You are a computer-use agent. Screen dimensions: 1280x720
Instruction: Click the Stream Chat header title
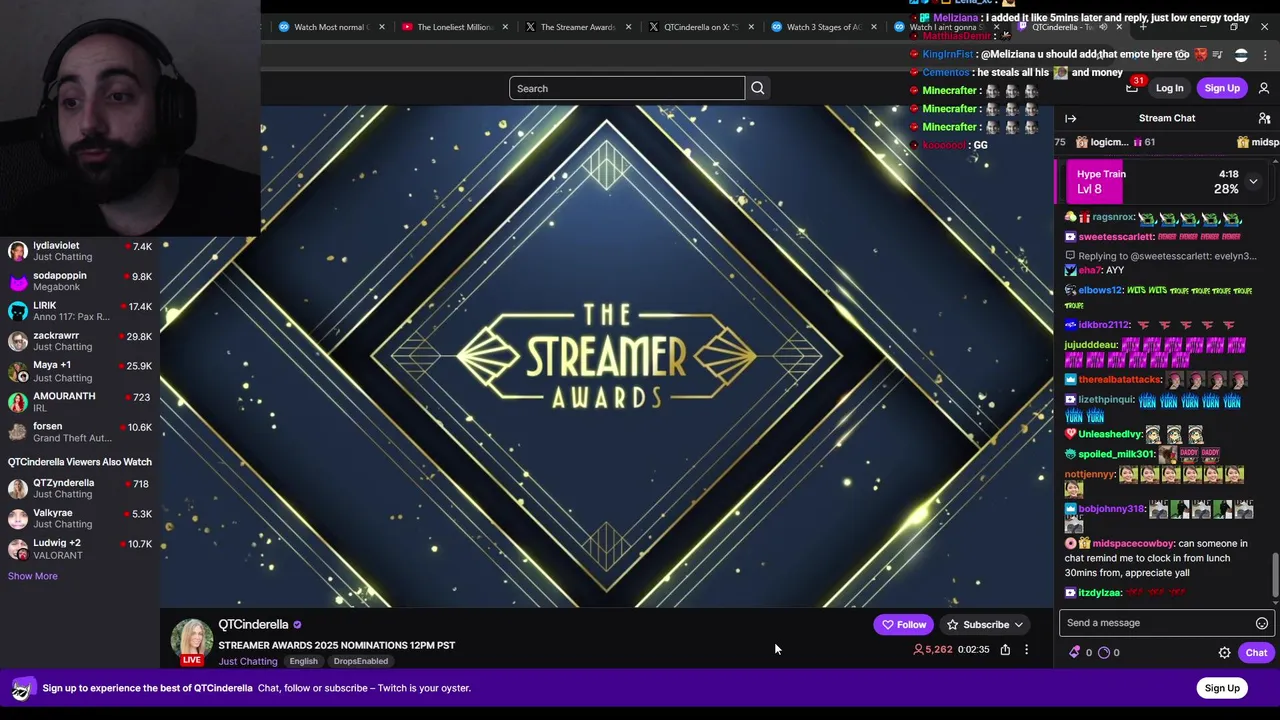coord(1167,118)
